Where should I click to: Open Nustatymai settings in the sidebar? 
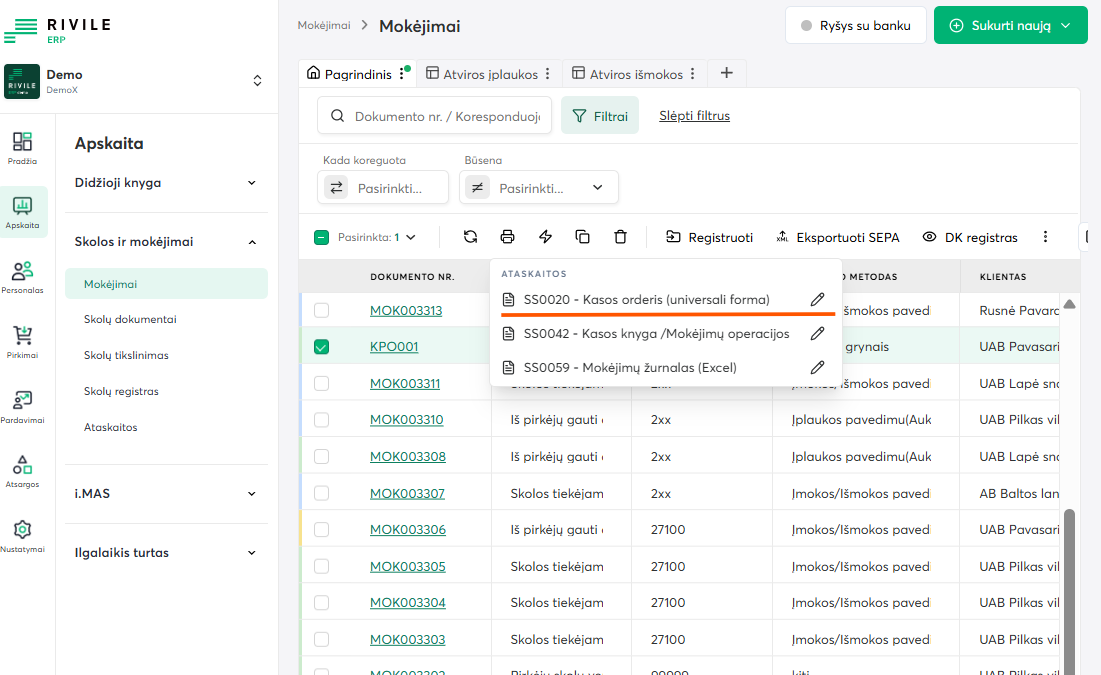click(x=23, y=535)
